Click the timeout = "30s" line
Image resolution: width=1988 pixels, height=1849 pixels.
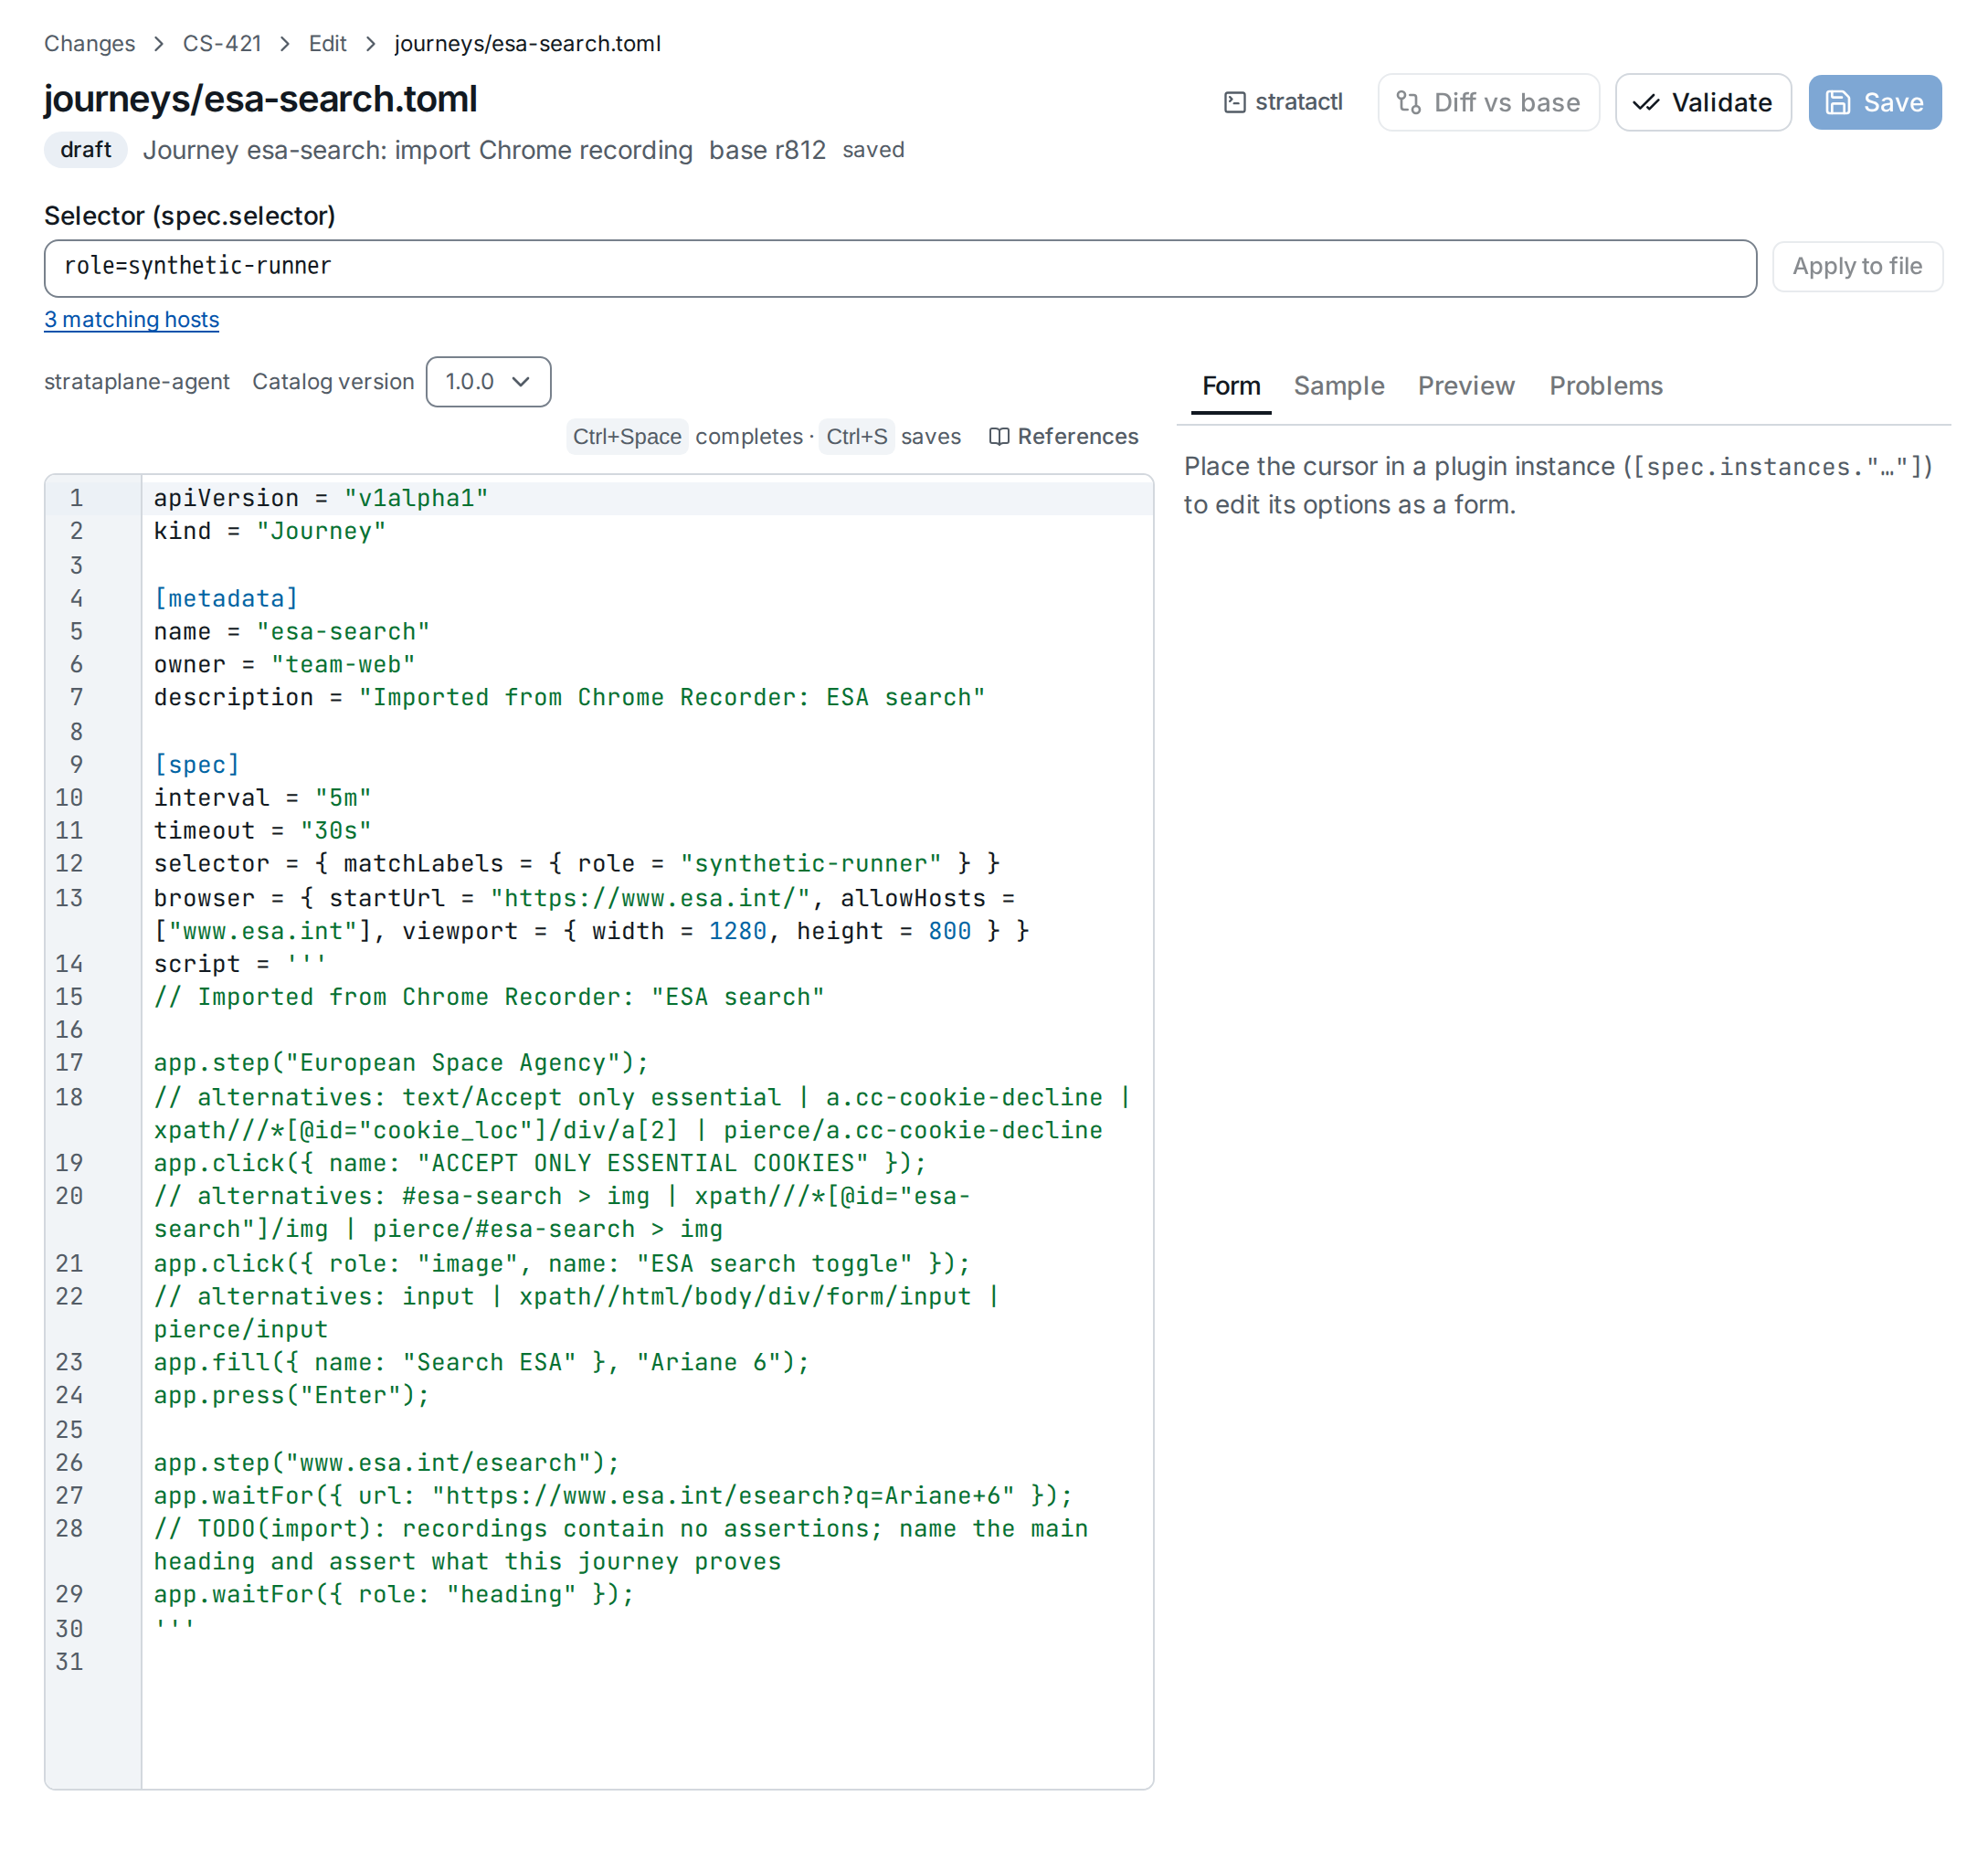(x=263, y=830)
